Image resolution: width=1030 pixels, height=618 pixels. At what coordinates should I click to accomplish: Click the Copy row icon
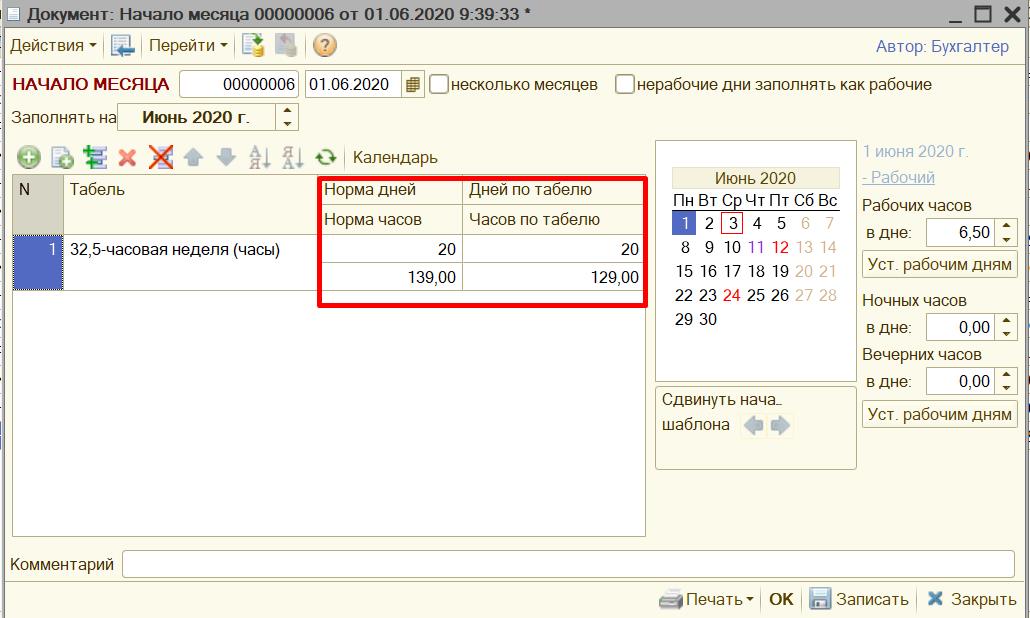(62, 157)
